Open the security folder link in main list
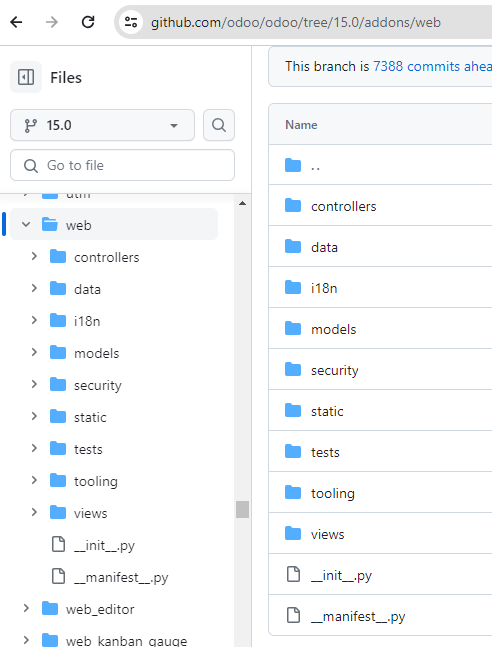 tap(334, 370)
